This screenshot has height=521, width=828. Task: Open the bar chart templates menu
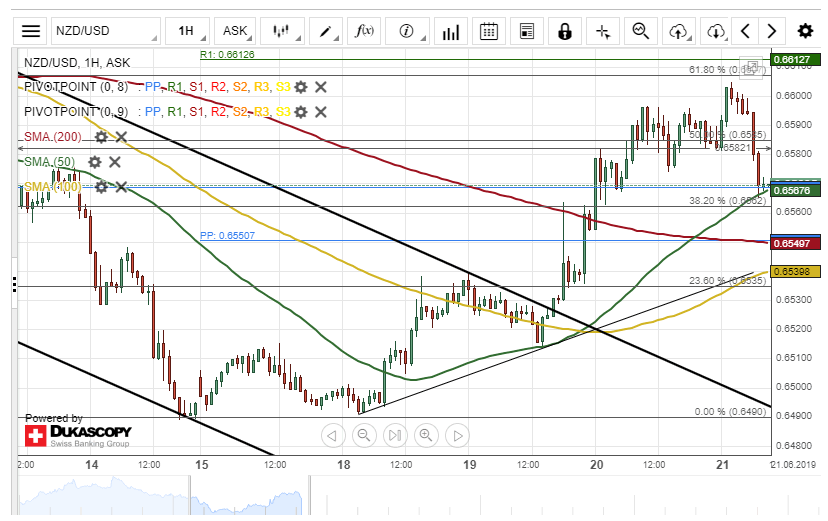[450, 31]
